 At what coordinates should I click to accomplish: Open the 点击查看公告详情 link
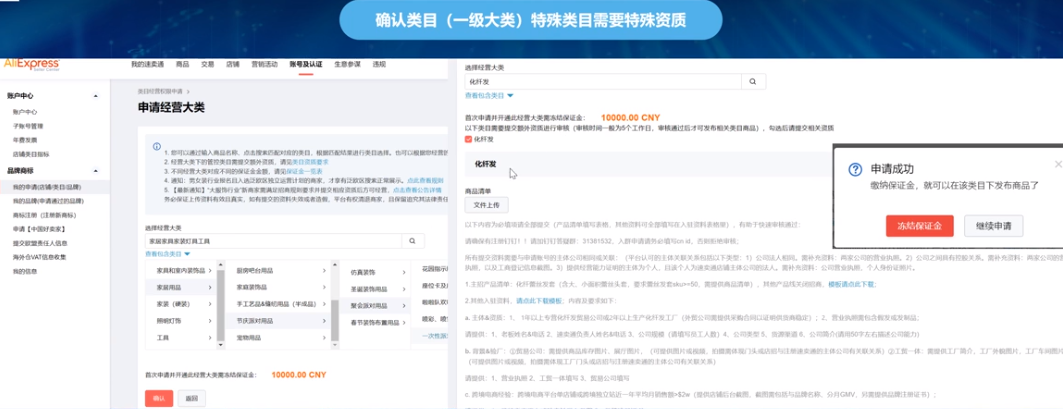pyautogui.click(x=418, y=190)
